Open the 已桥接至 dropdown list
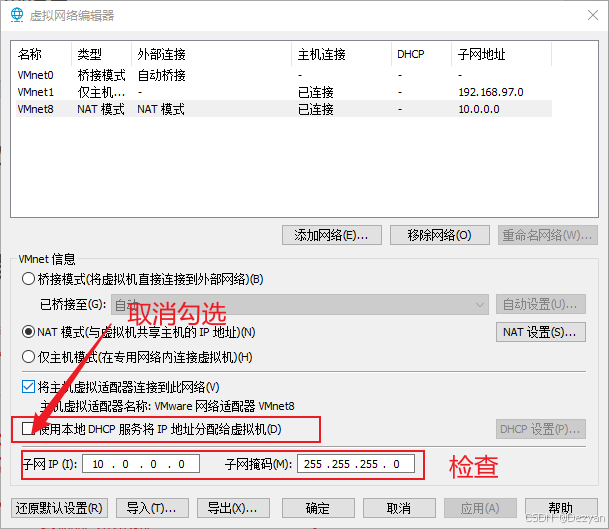The image size is (609, 529). coord(299,304)
